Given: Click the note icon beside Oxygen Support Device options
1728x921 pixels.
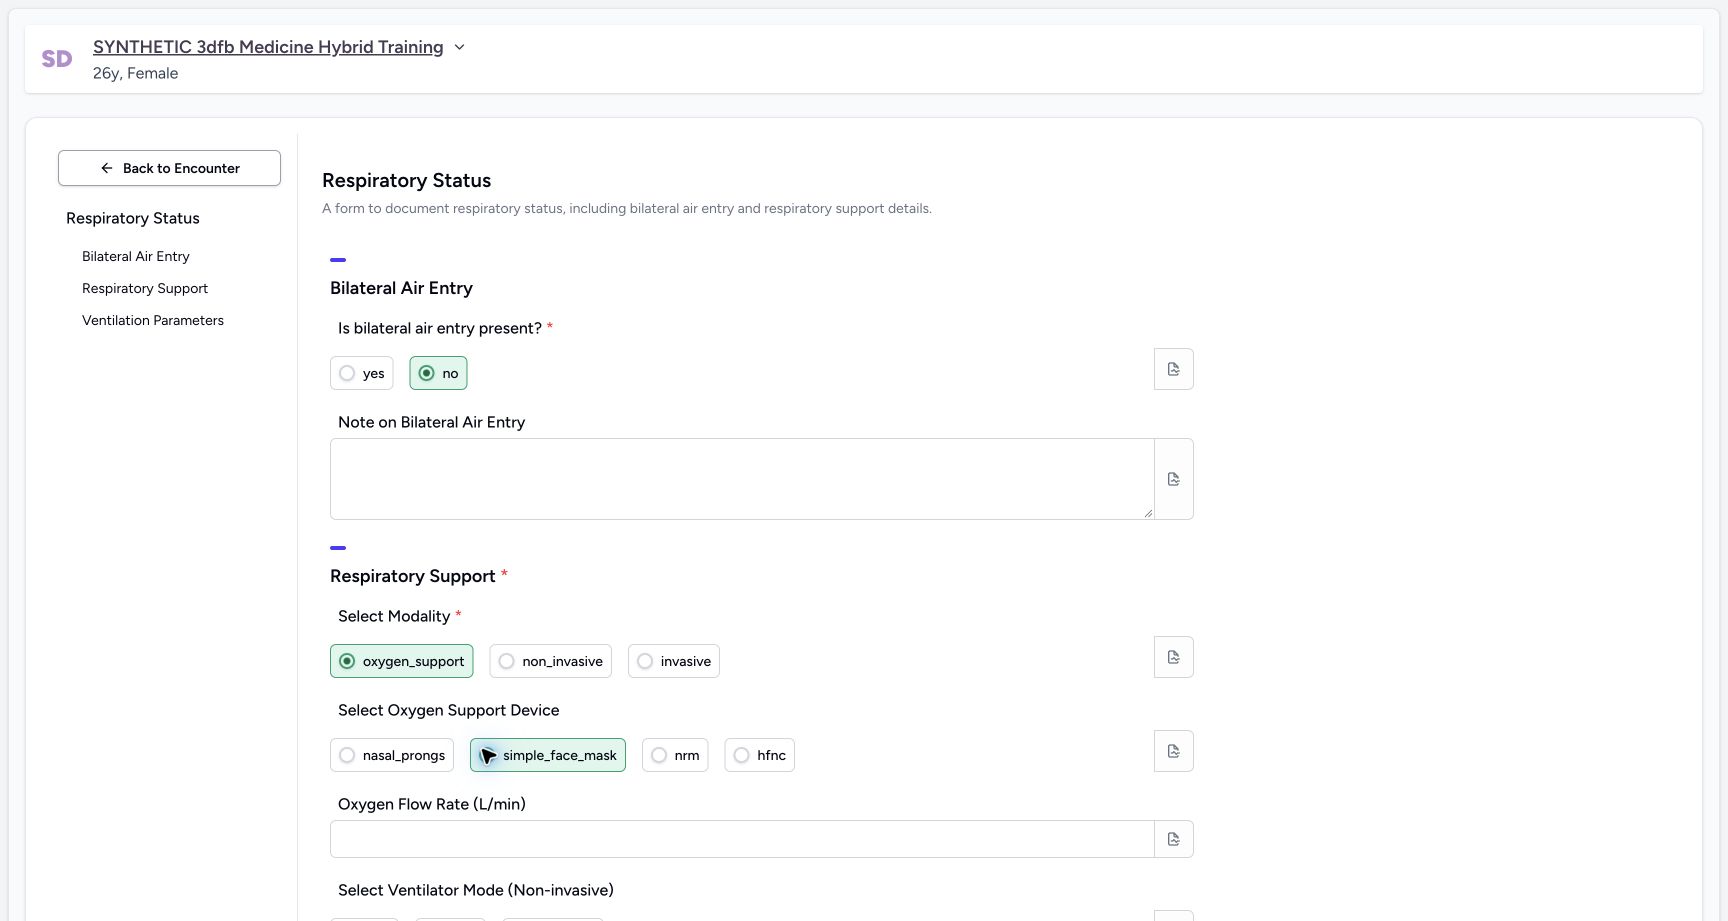Looking at the screenshot, I should click(1173, 751).
